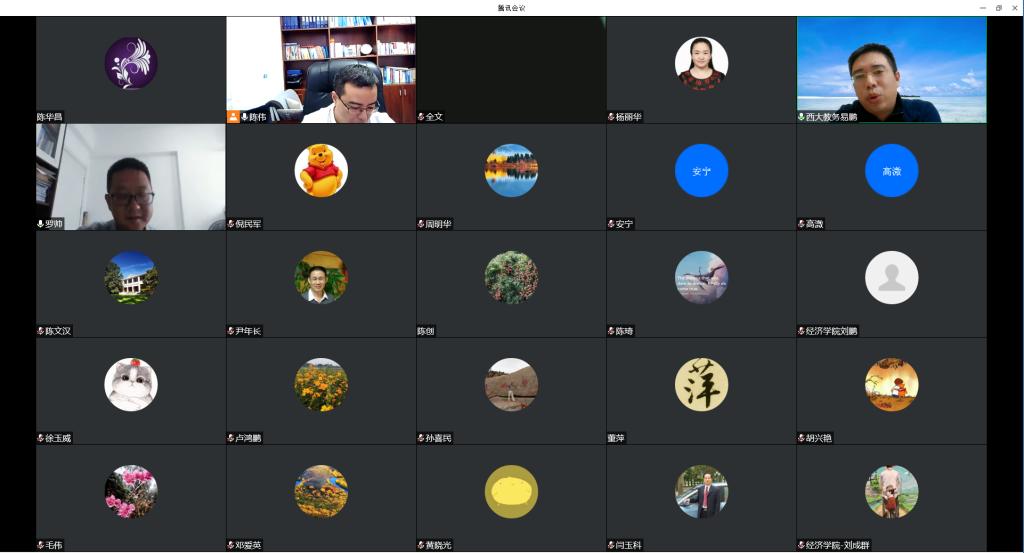Select the blue 高激 avatar circle

point(891,171)
